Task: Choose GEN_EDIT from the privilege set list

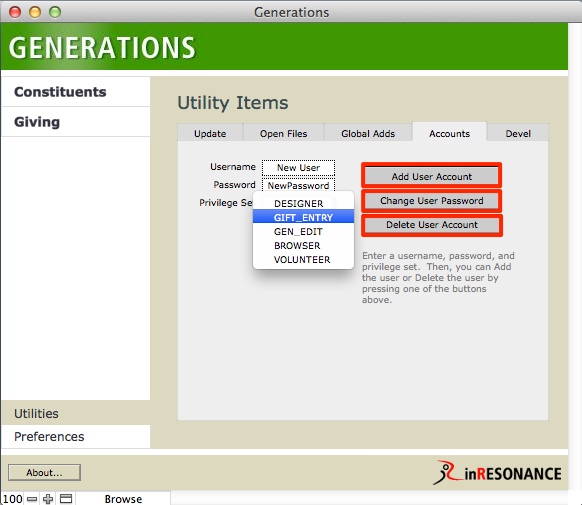Action: [303, 231]
